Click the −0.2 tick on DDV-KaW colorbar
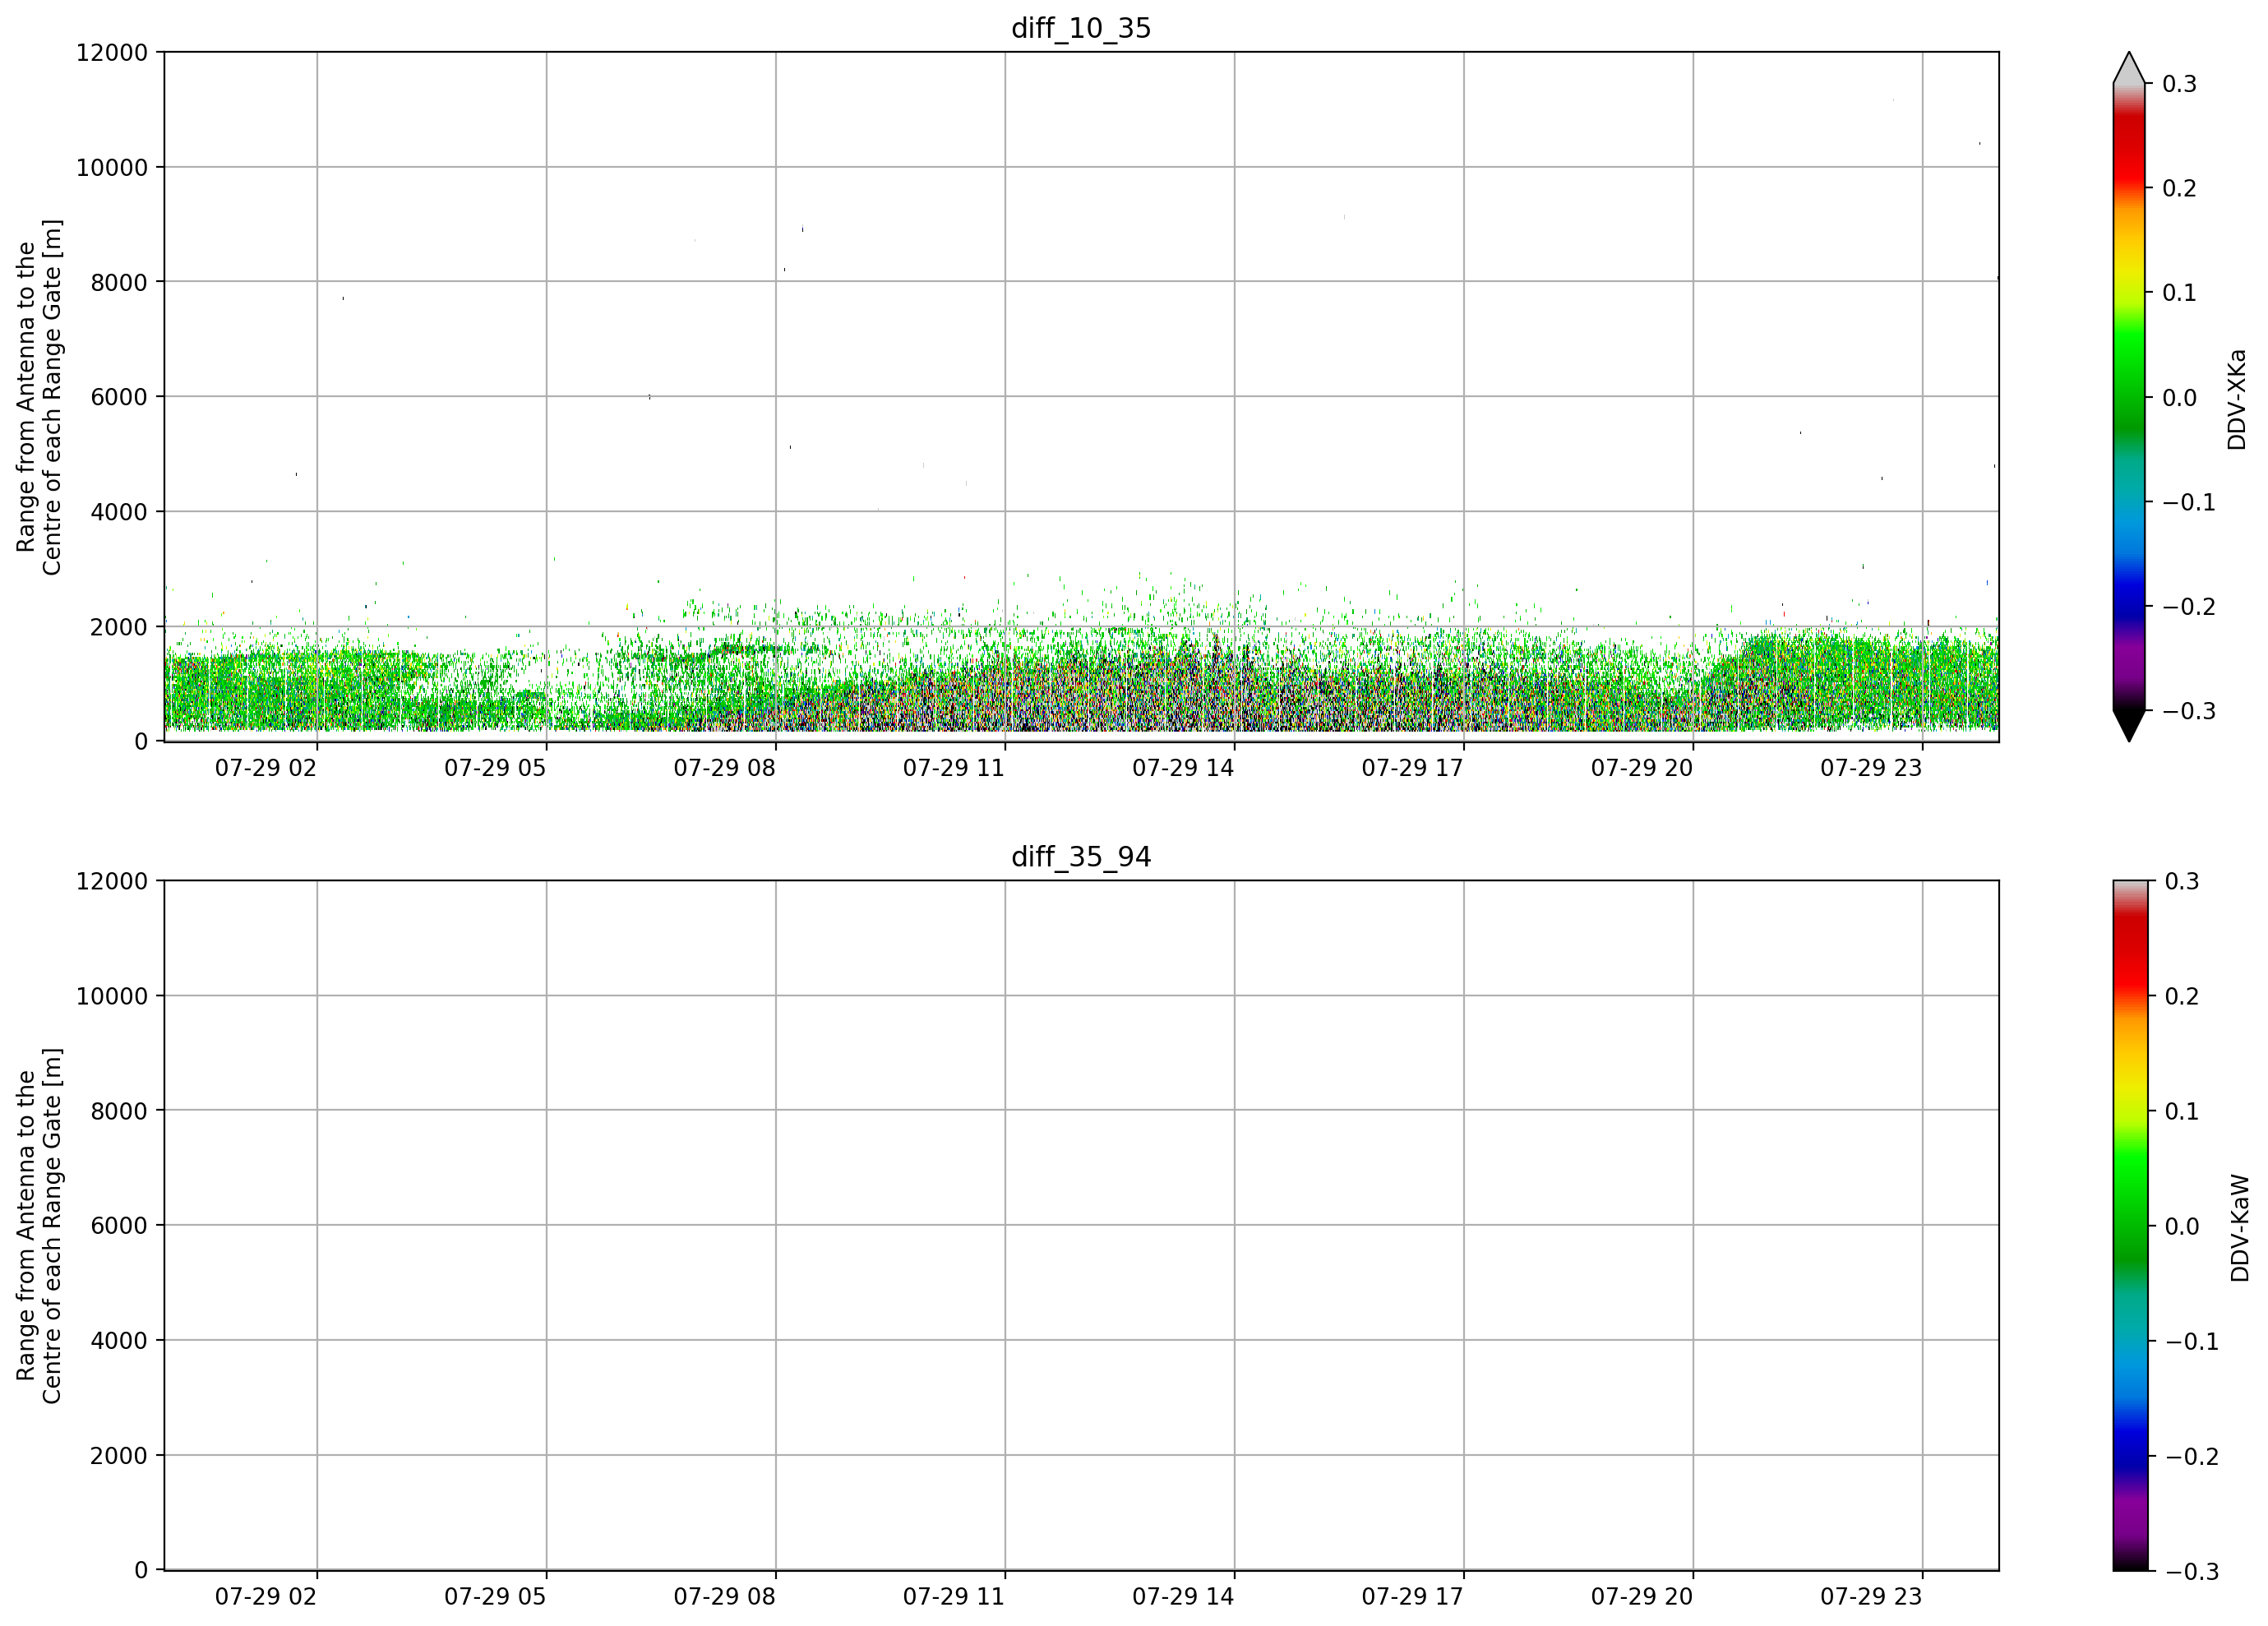The height and width of the screenshot is (1626, 2268). 2192,1457
